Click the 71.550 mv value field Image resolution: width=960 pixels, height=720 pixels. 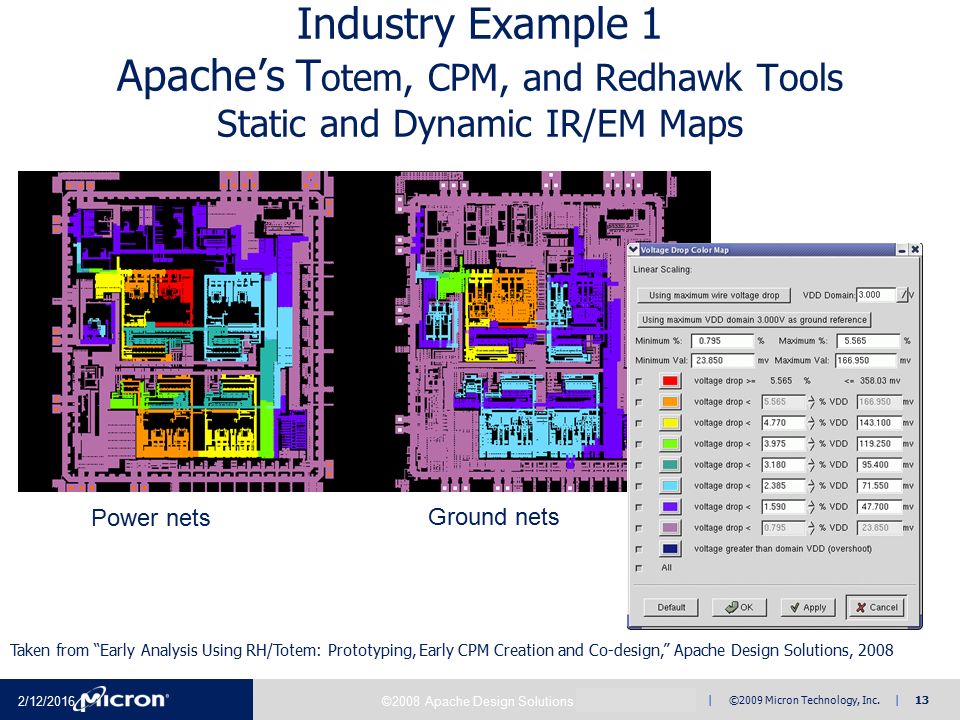[879, 486]
